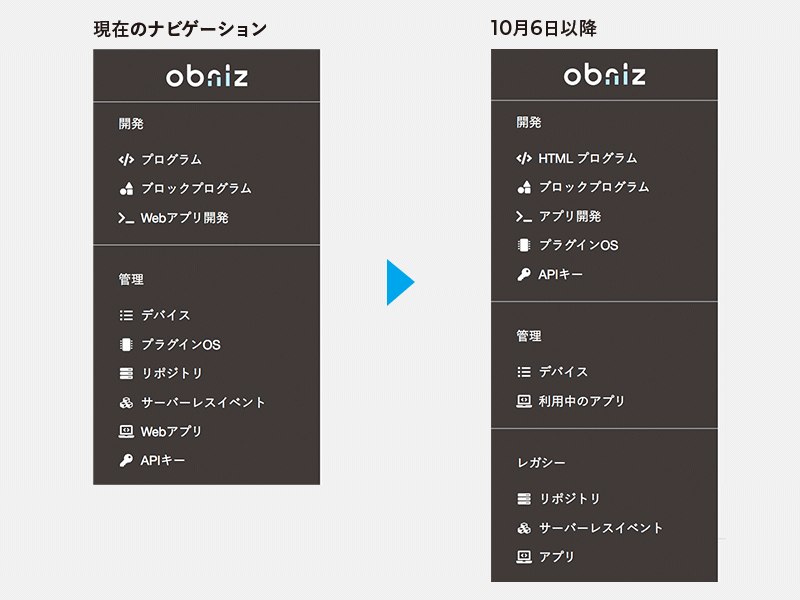The width and height of the screenshot is (800, 600).
Task: Click the code icon beside HTML プログラム
Action: [x=524, y=158]
